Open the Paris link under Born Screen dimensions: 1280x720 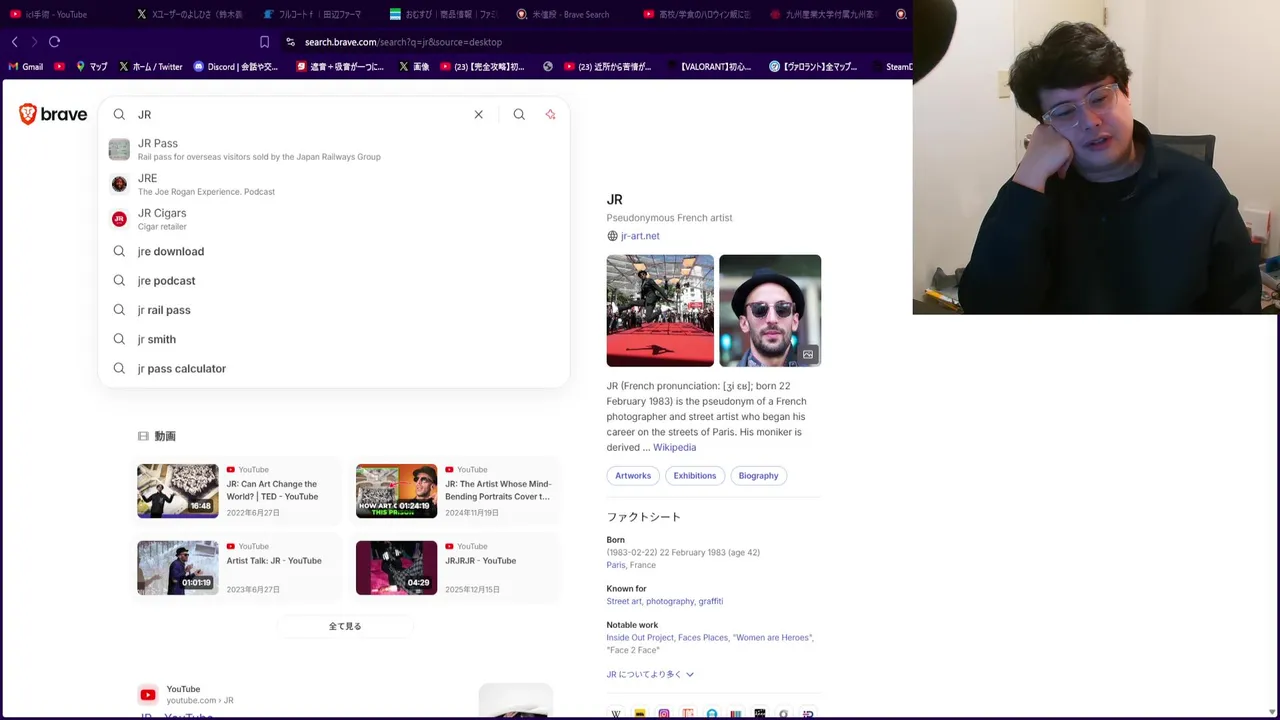pyautogui.click(x=615, y=565)
